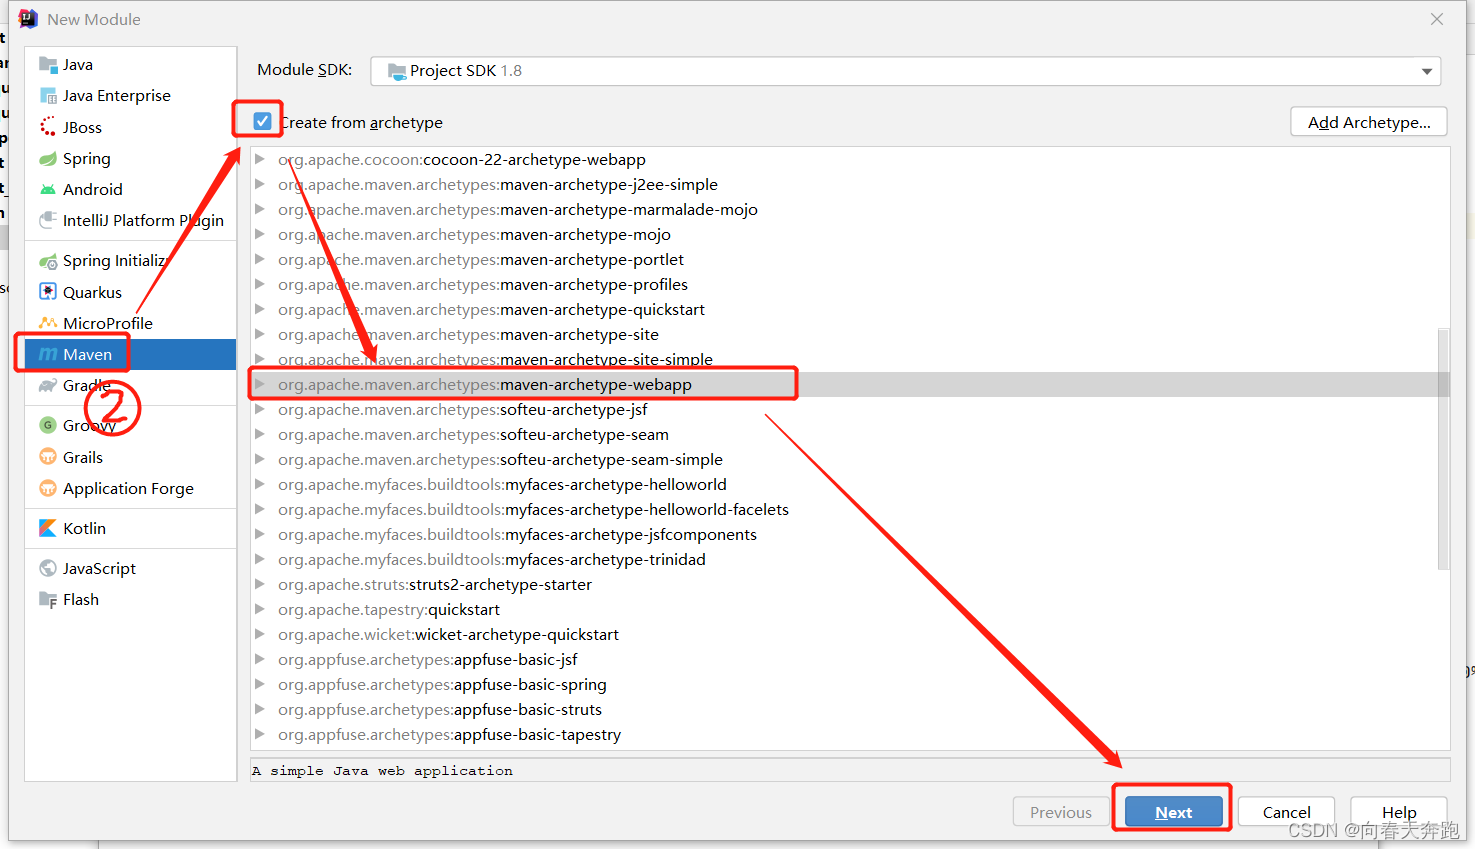Click 'A simple Java web application' description

pos(382,771)
